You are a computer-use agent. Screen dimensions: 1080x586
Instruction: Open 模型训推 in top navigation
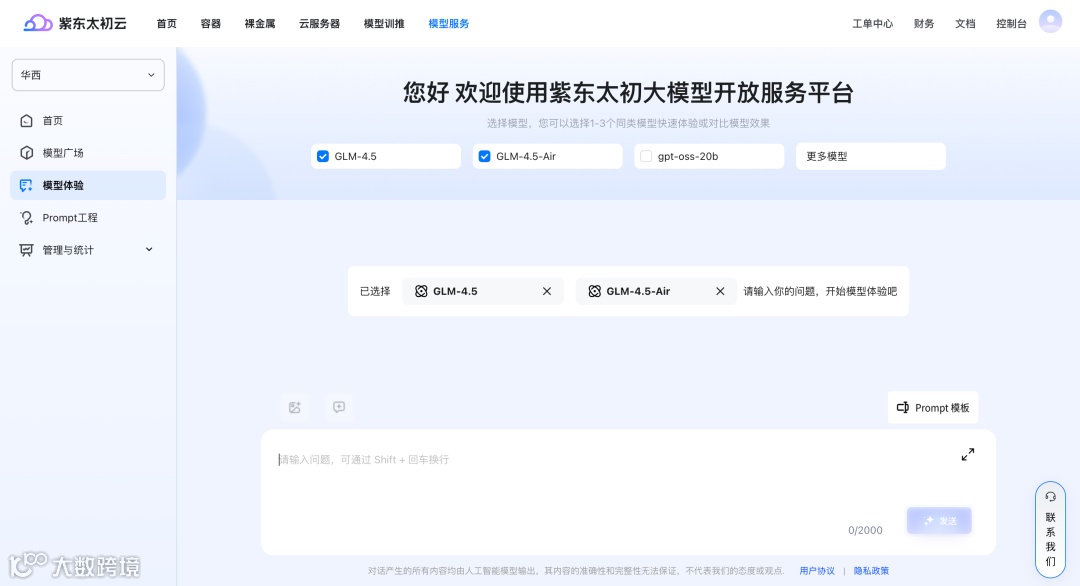click(384, 23)
